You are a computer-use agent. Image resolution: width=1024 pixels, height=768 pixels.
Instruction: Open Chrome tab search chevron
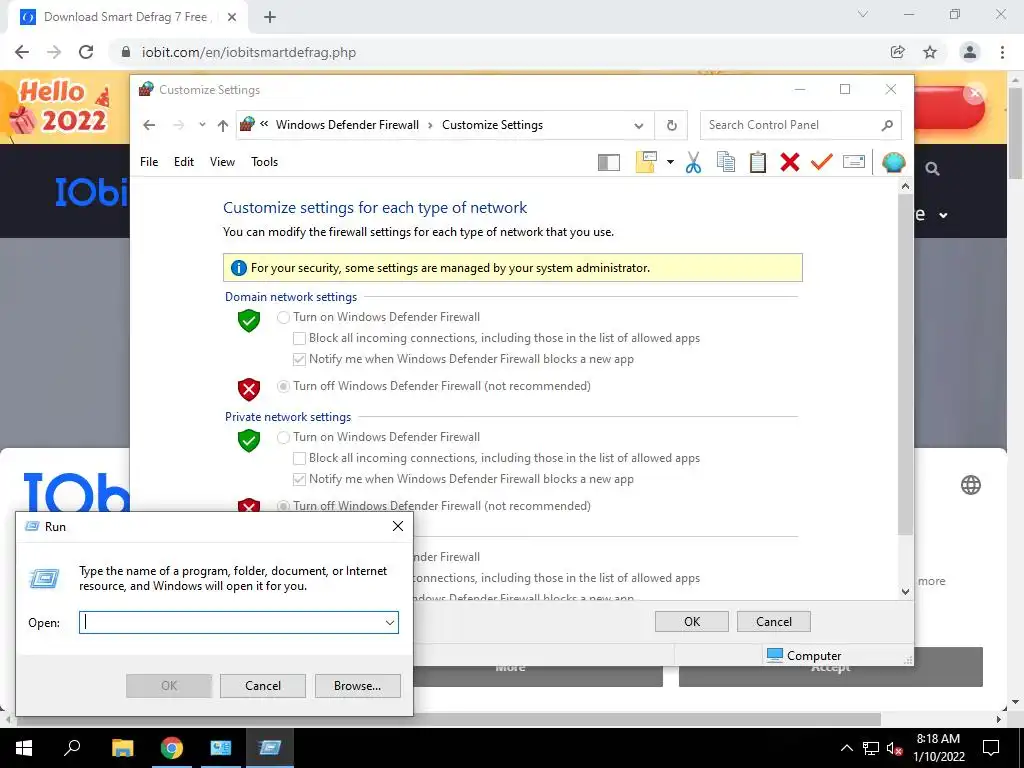pos(863,14)
